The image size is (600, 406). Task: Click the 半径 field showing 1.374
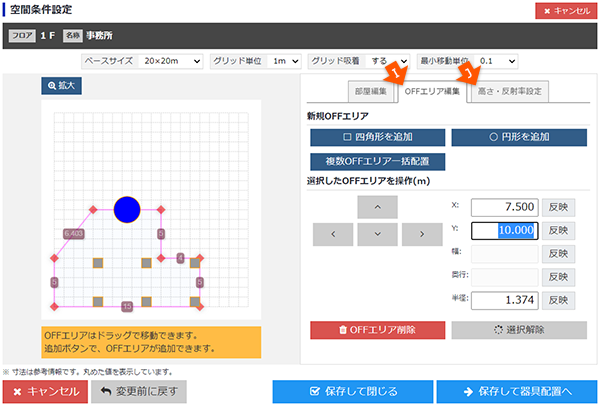click(x=505, y=300)
